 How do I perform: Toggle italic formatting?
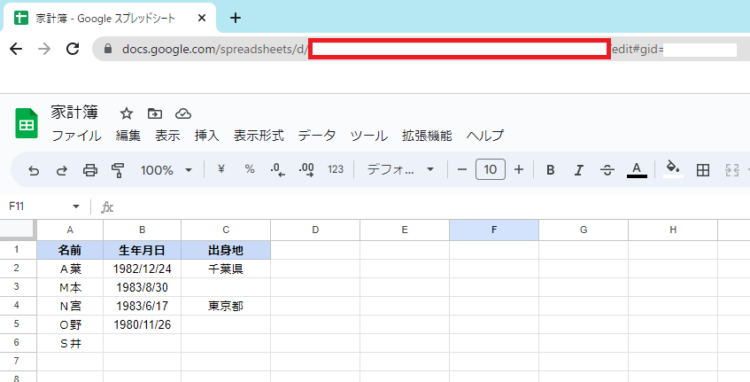tap(579, 170)
